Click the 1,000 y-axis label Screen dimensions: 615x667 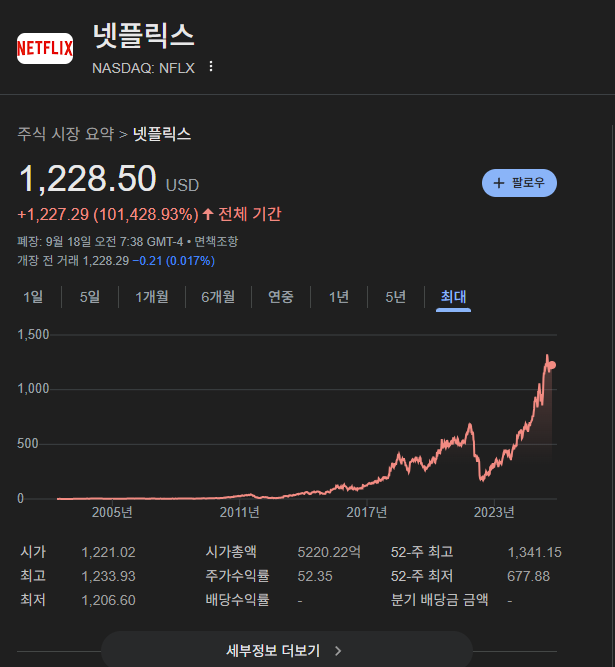pyautogui.click(x=33, y=389)
